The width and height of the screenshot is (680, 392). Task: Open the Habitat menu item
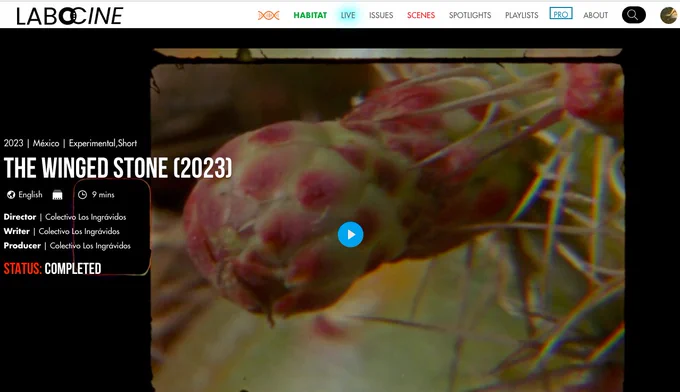[x=310, y=15]
